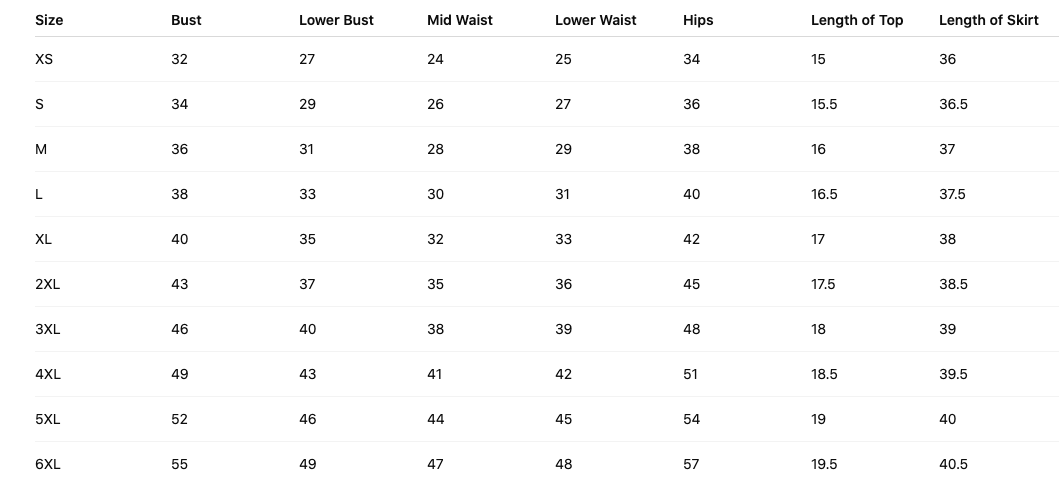Image resolution: width=1063 pixels, height=504 pixels.
Task: Select the Lower Bust column header
Action: coord(336,20)
